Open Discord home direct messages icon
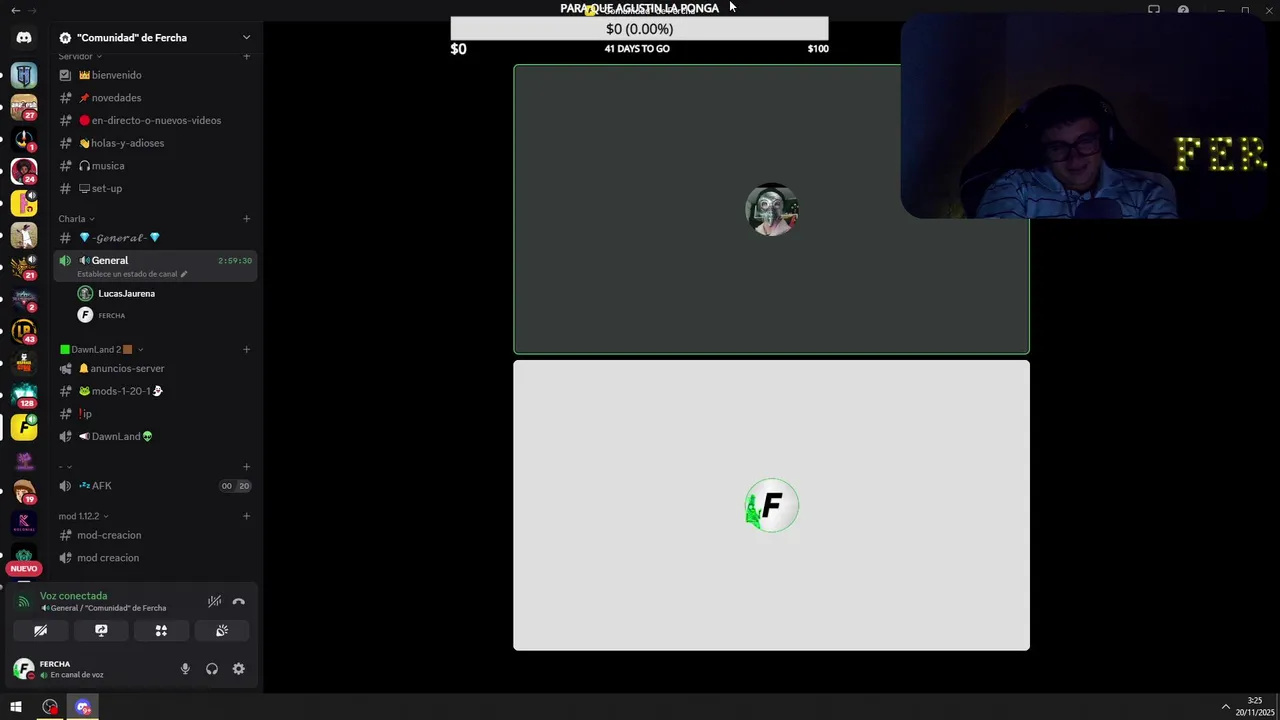This screenshot has height=720, width=1280. (24, 38)
